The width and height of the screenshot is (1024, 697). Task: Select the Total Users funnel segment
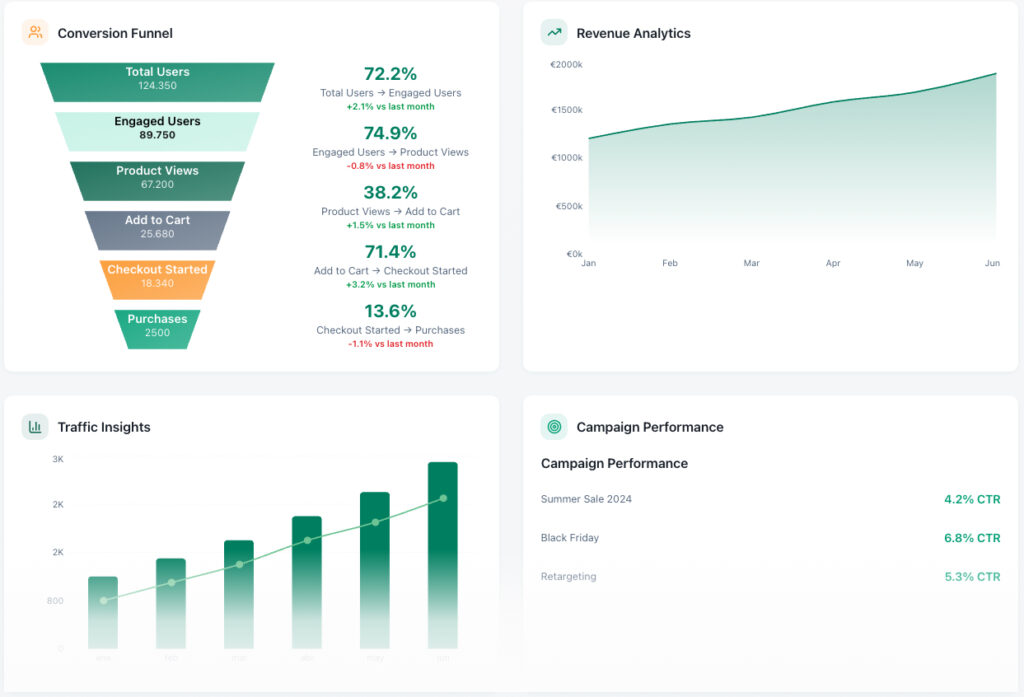tap(156, 79)
